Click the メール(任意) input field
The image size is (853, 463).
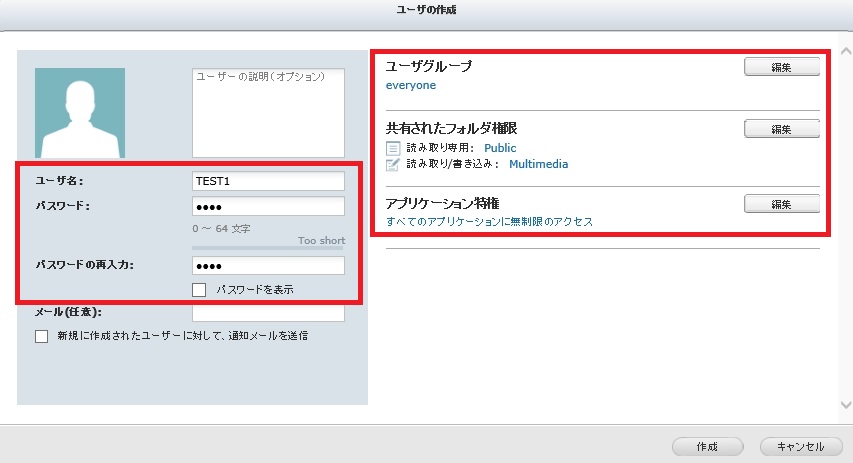coord(268,313)
